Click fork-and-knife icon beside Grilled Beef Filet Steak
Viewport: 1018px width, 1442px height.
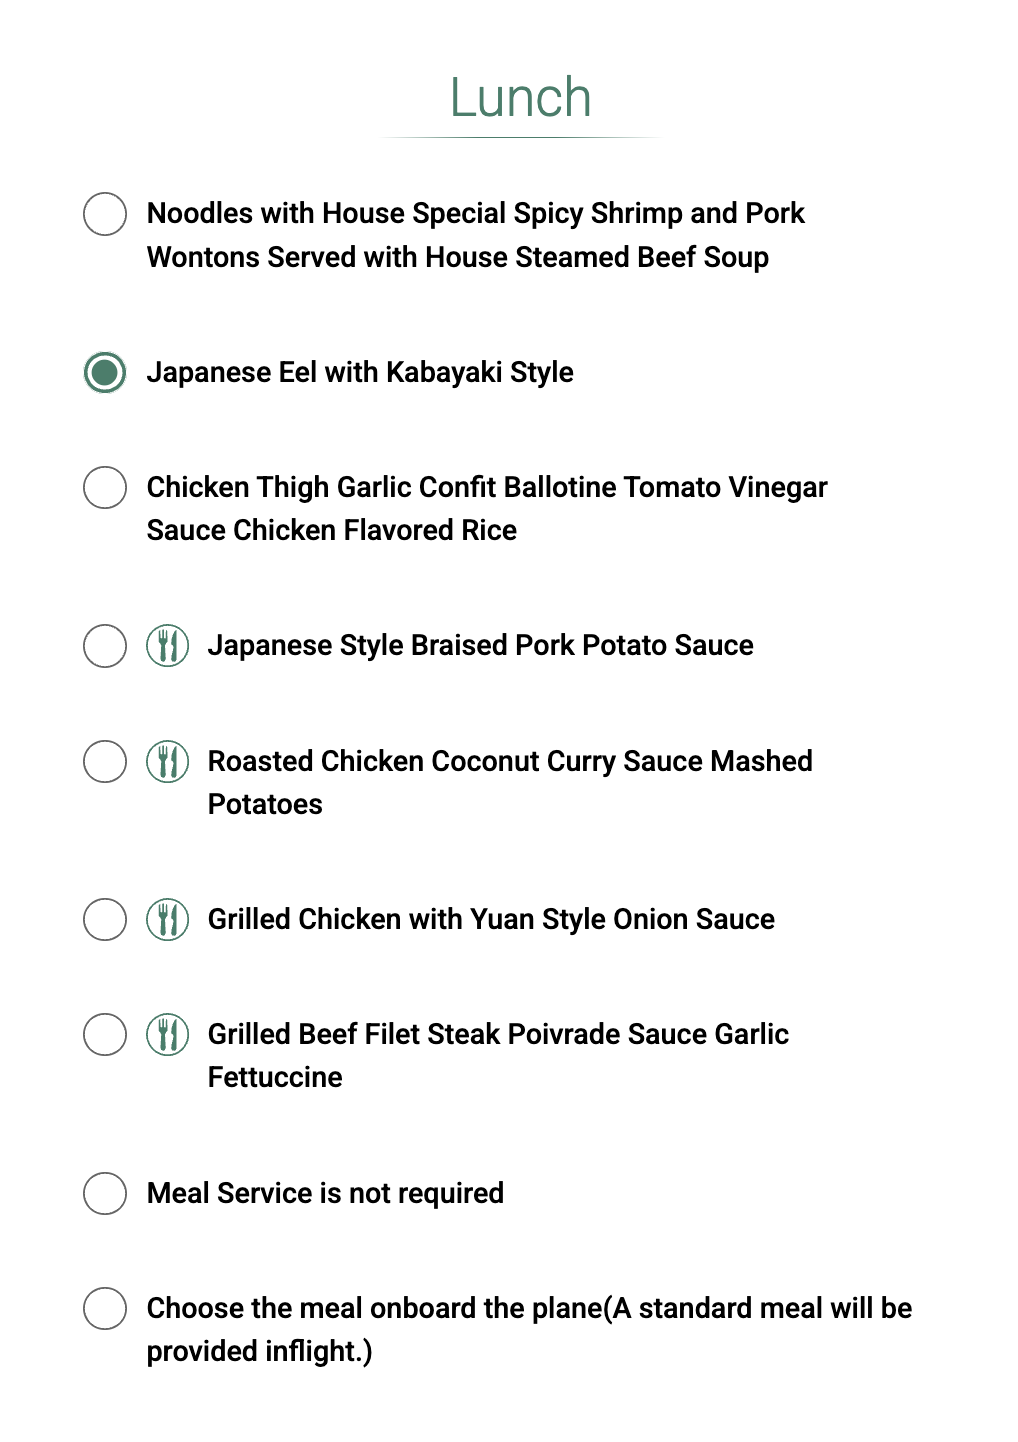point(168,1035)
